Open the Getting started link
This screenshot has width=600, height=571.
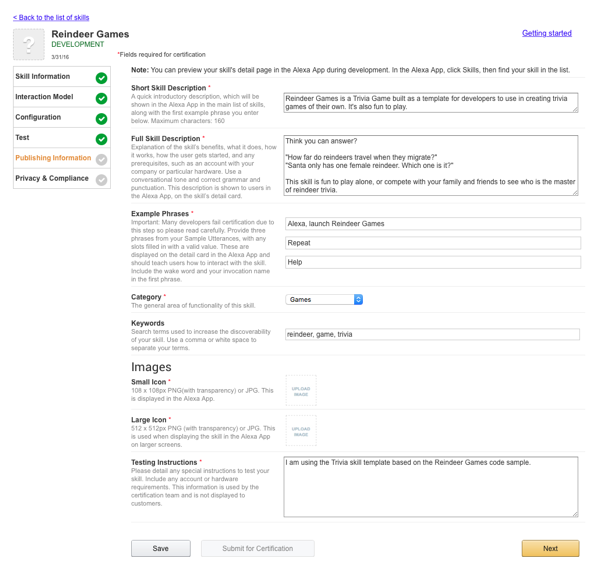point(547,33)
